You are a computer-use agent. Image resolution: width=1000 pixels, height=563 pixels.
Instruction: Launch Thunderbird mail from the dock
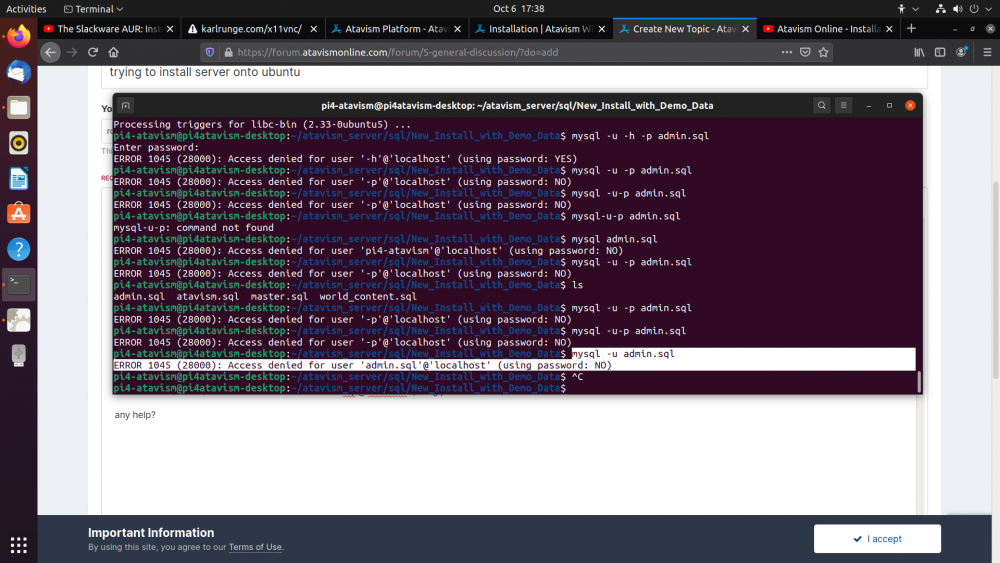click(x=18, y=72)
